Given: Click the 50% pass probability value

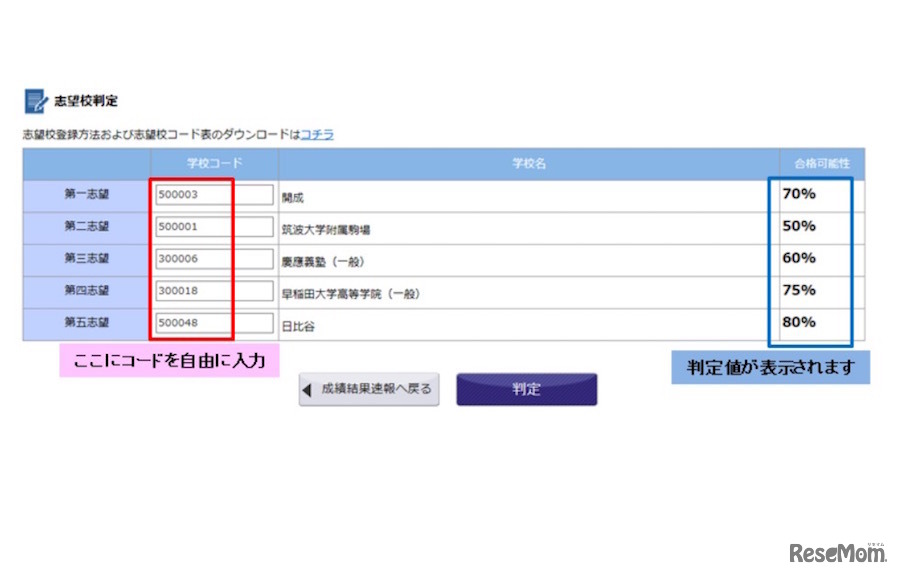Looking at the screenshot, I should [x=799, y=226].
